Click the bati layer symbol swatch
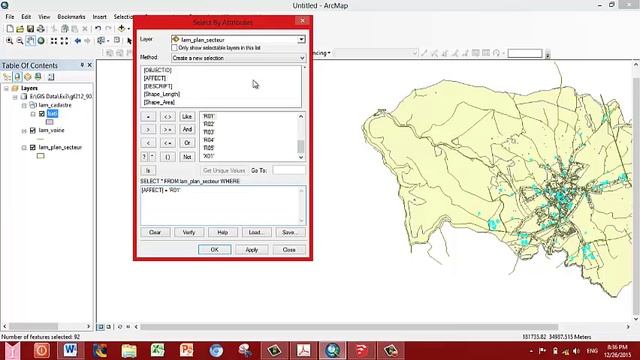The height and width of the screenshot is (360, 640). click(49, 122)
